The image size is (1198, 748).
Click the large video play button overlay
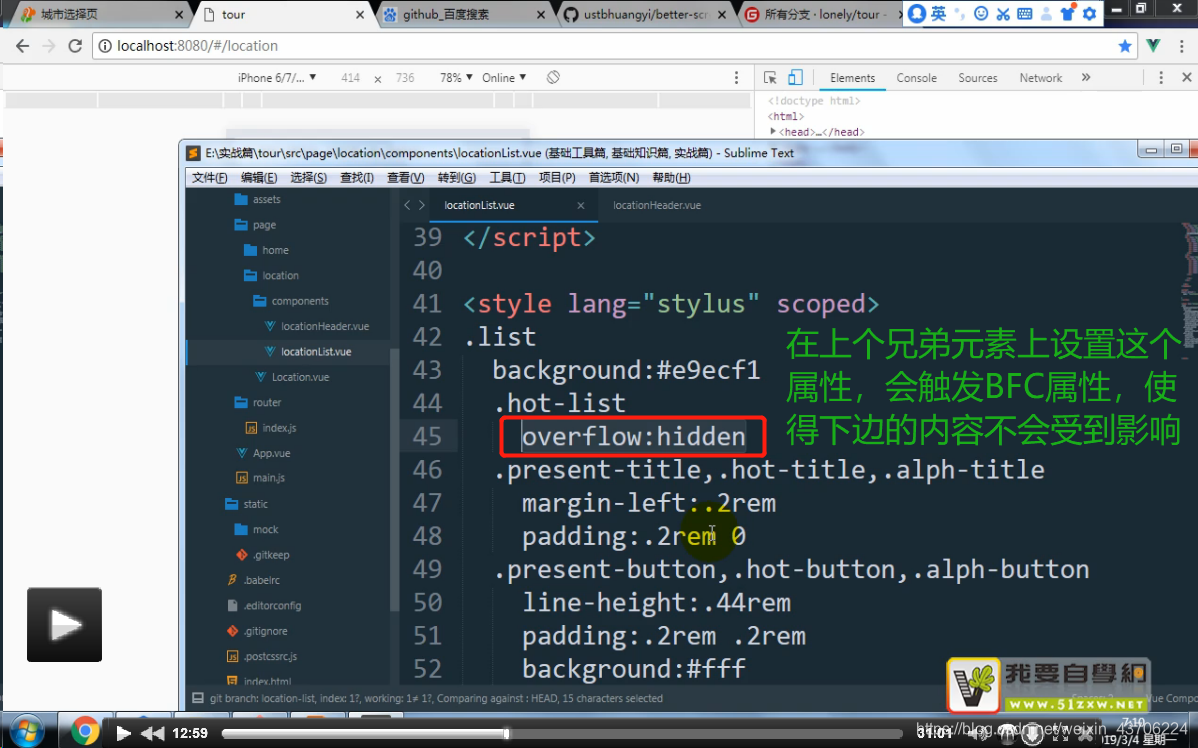point(64,625)
